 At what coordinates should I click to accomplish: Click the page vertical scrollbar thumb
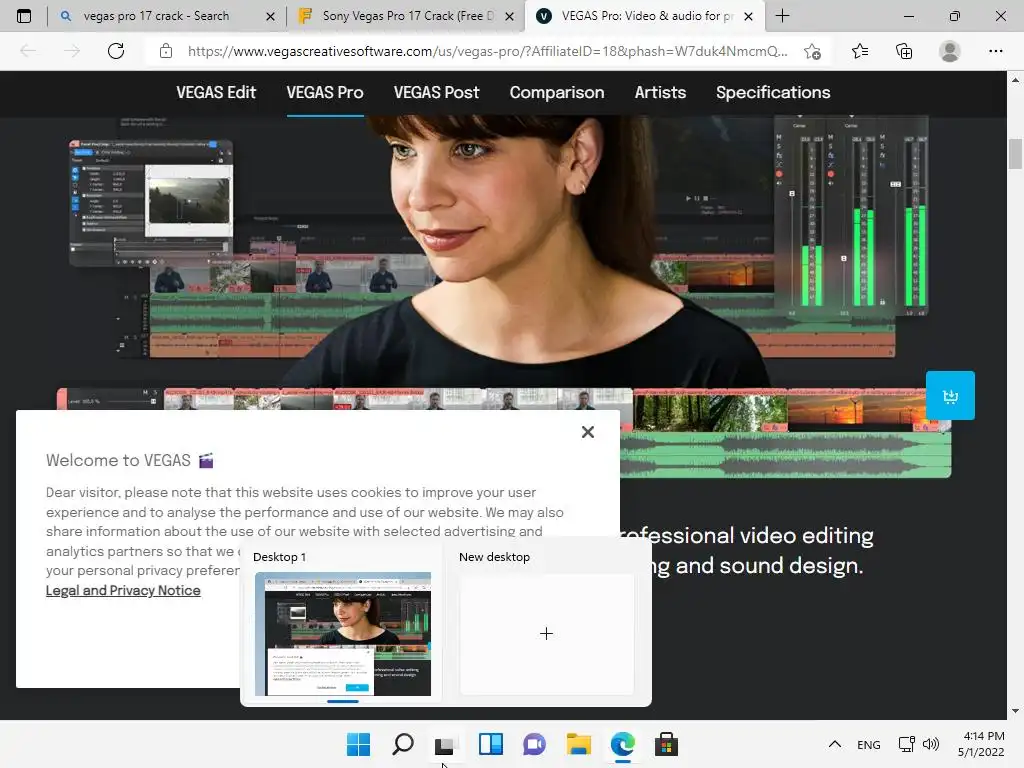[x=1015, y=154]
